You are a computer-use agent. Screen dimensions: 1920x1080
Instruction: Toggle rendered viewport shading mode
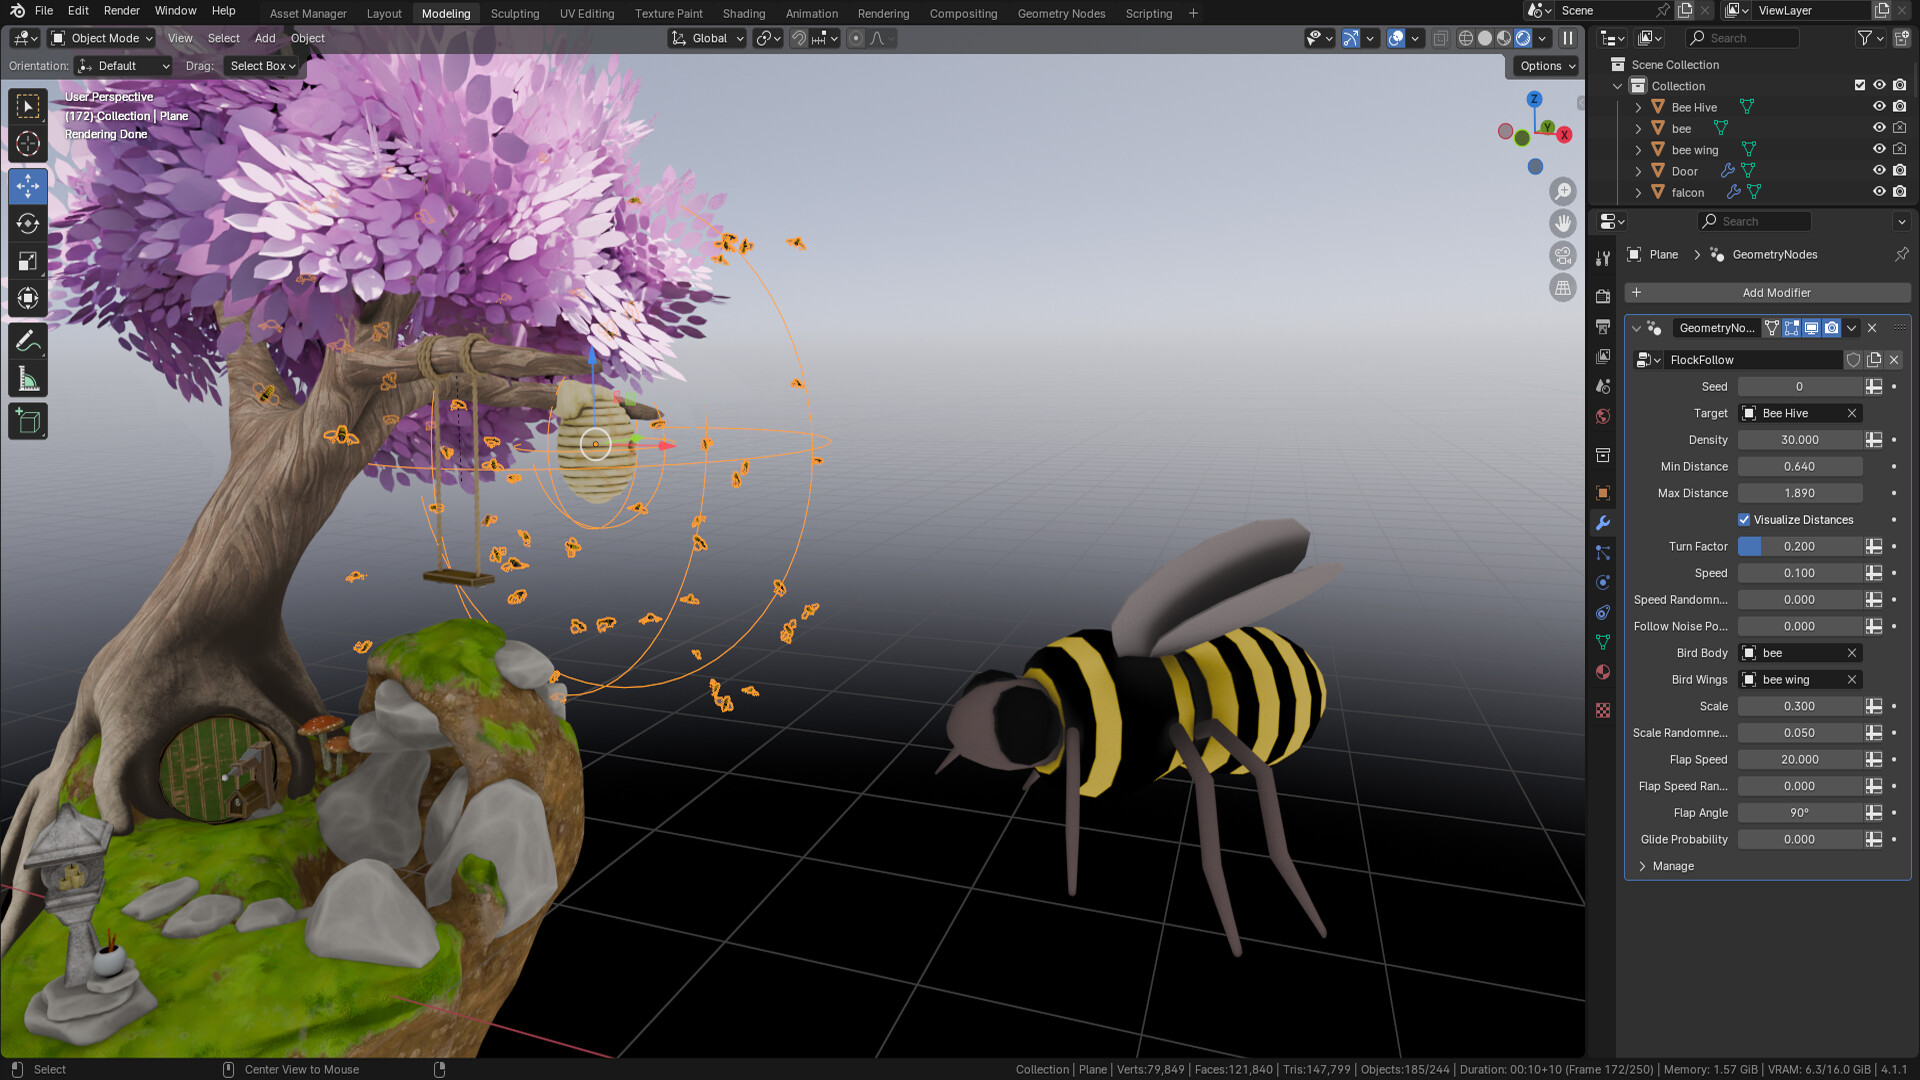pos(1522,38)
